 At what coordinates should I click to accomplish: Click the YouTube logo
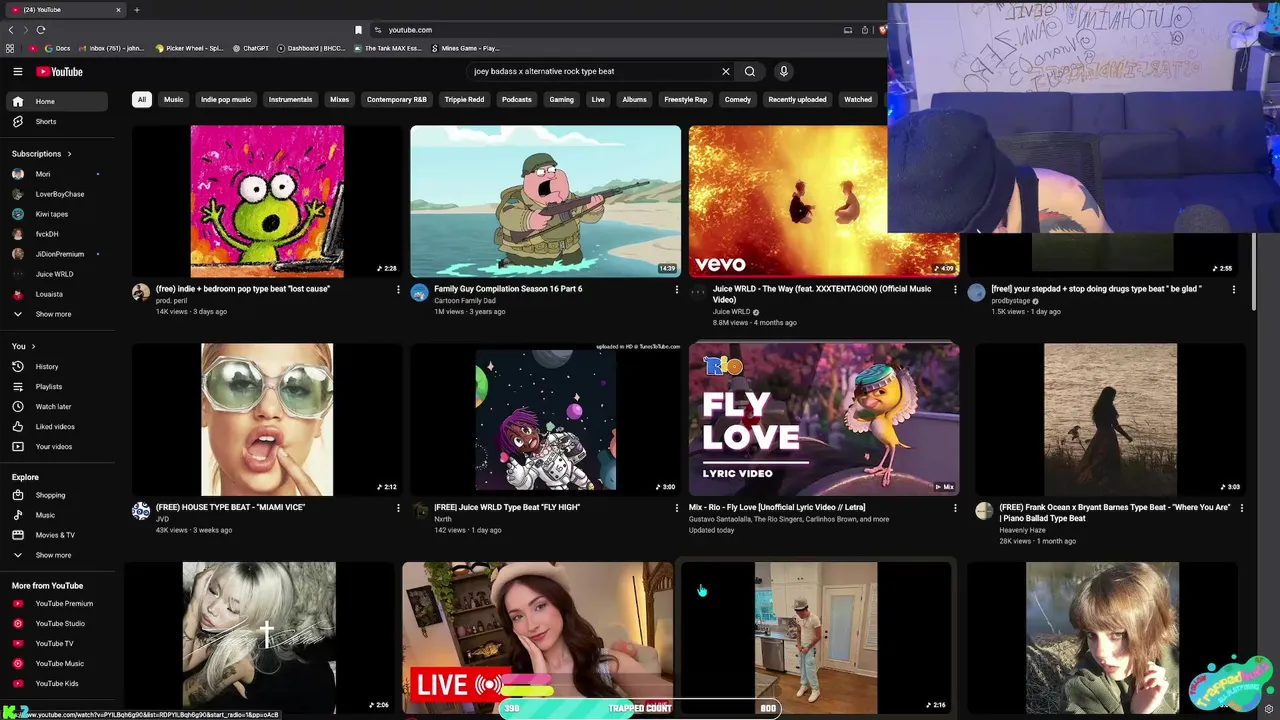[60, 71]
